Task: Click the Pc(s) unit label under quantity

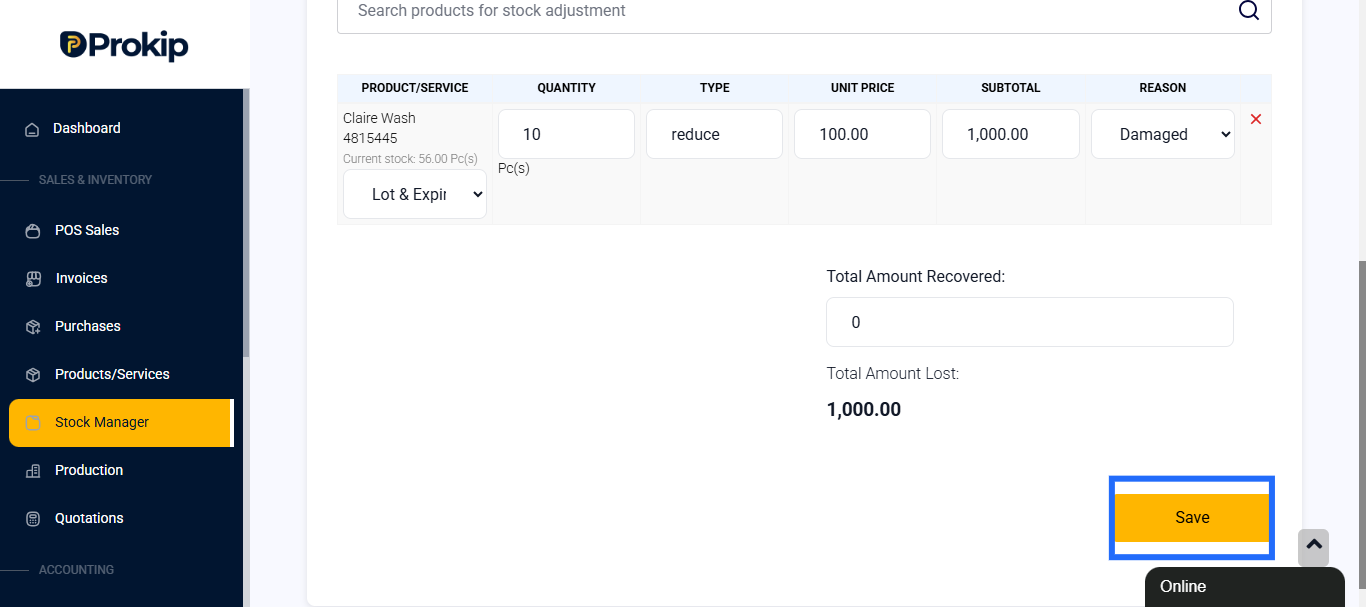Action: pyautogui.click(x=514, y=168)
